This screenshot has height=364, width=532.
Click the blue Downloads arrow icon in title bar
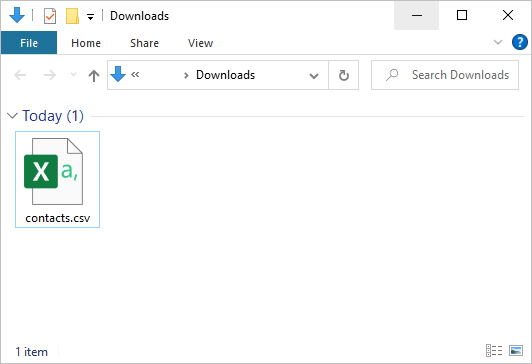(17, 15)
